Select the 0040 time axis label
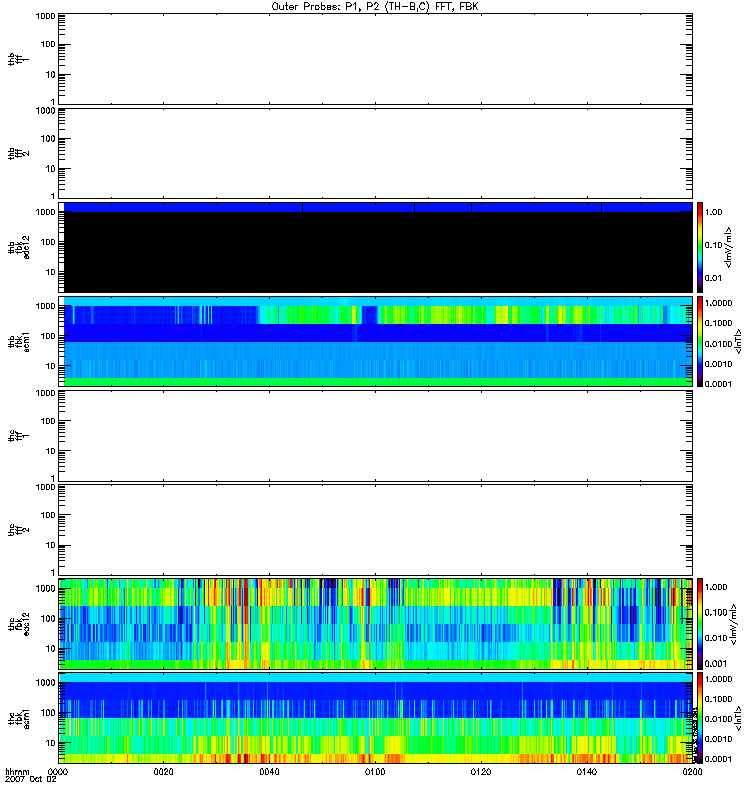Screen dimensions: 750x800 click(x=269, y=773)
